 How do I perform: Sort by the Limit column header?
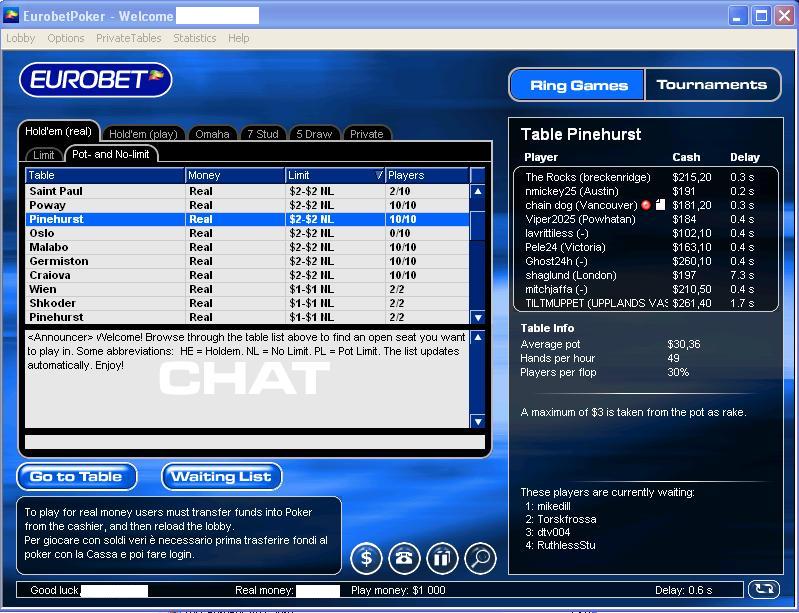[x=335, y=175]
